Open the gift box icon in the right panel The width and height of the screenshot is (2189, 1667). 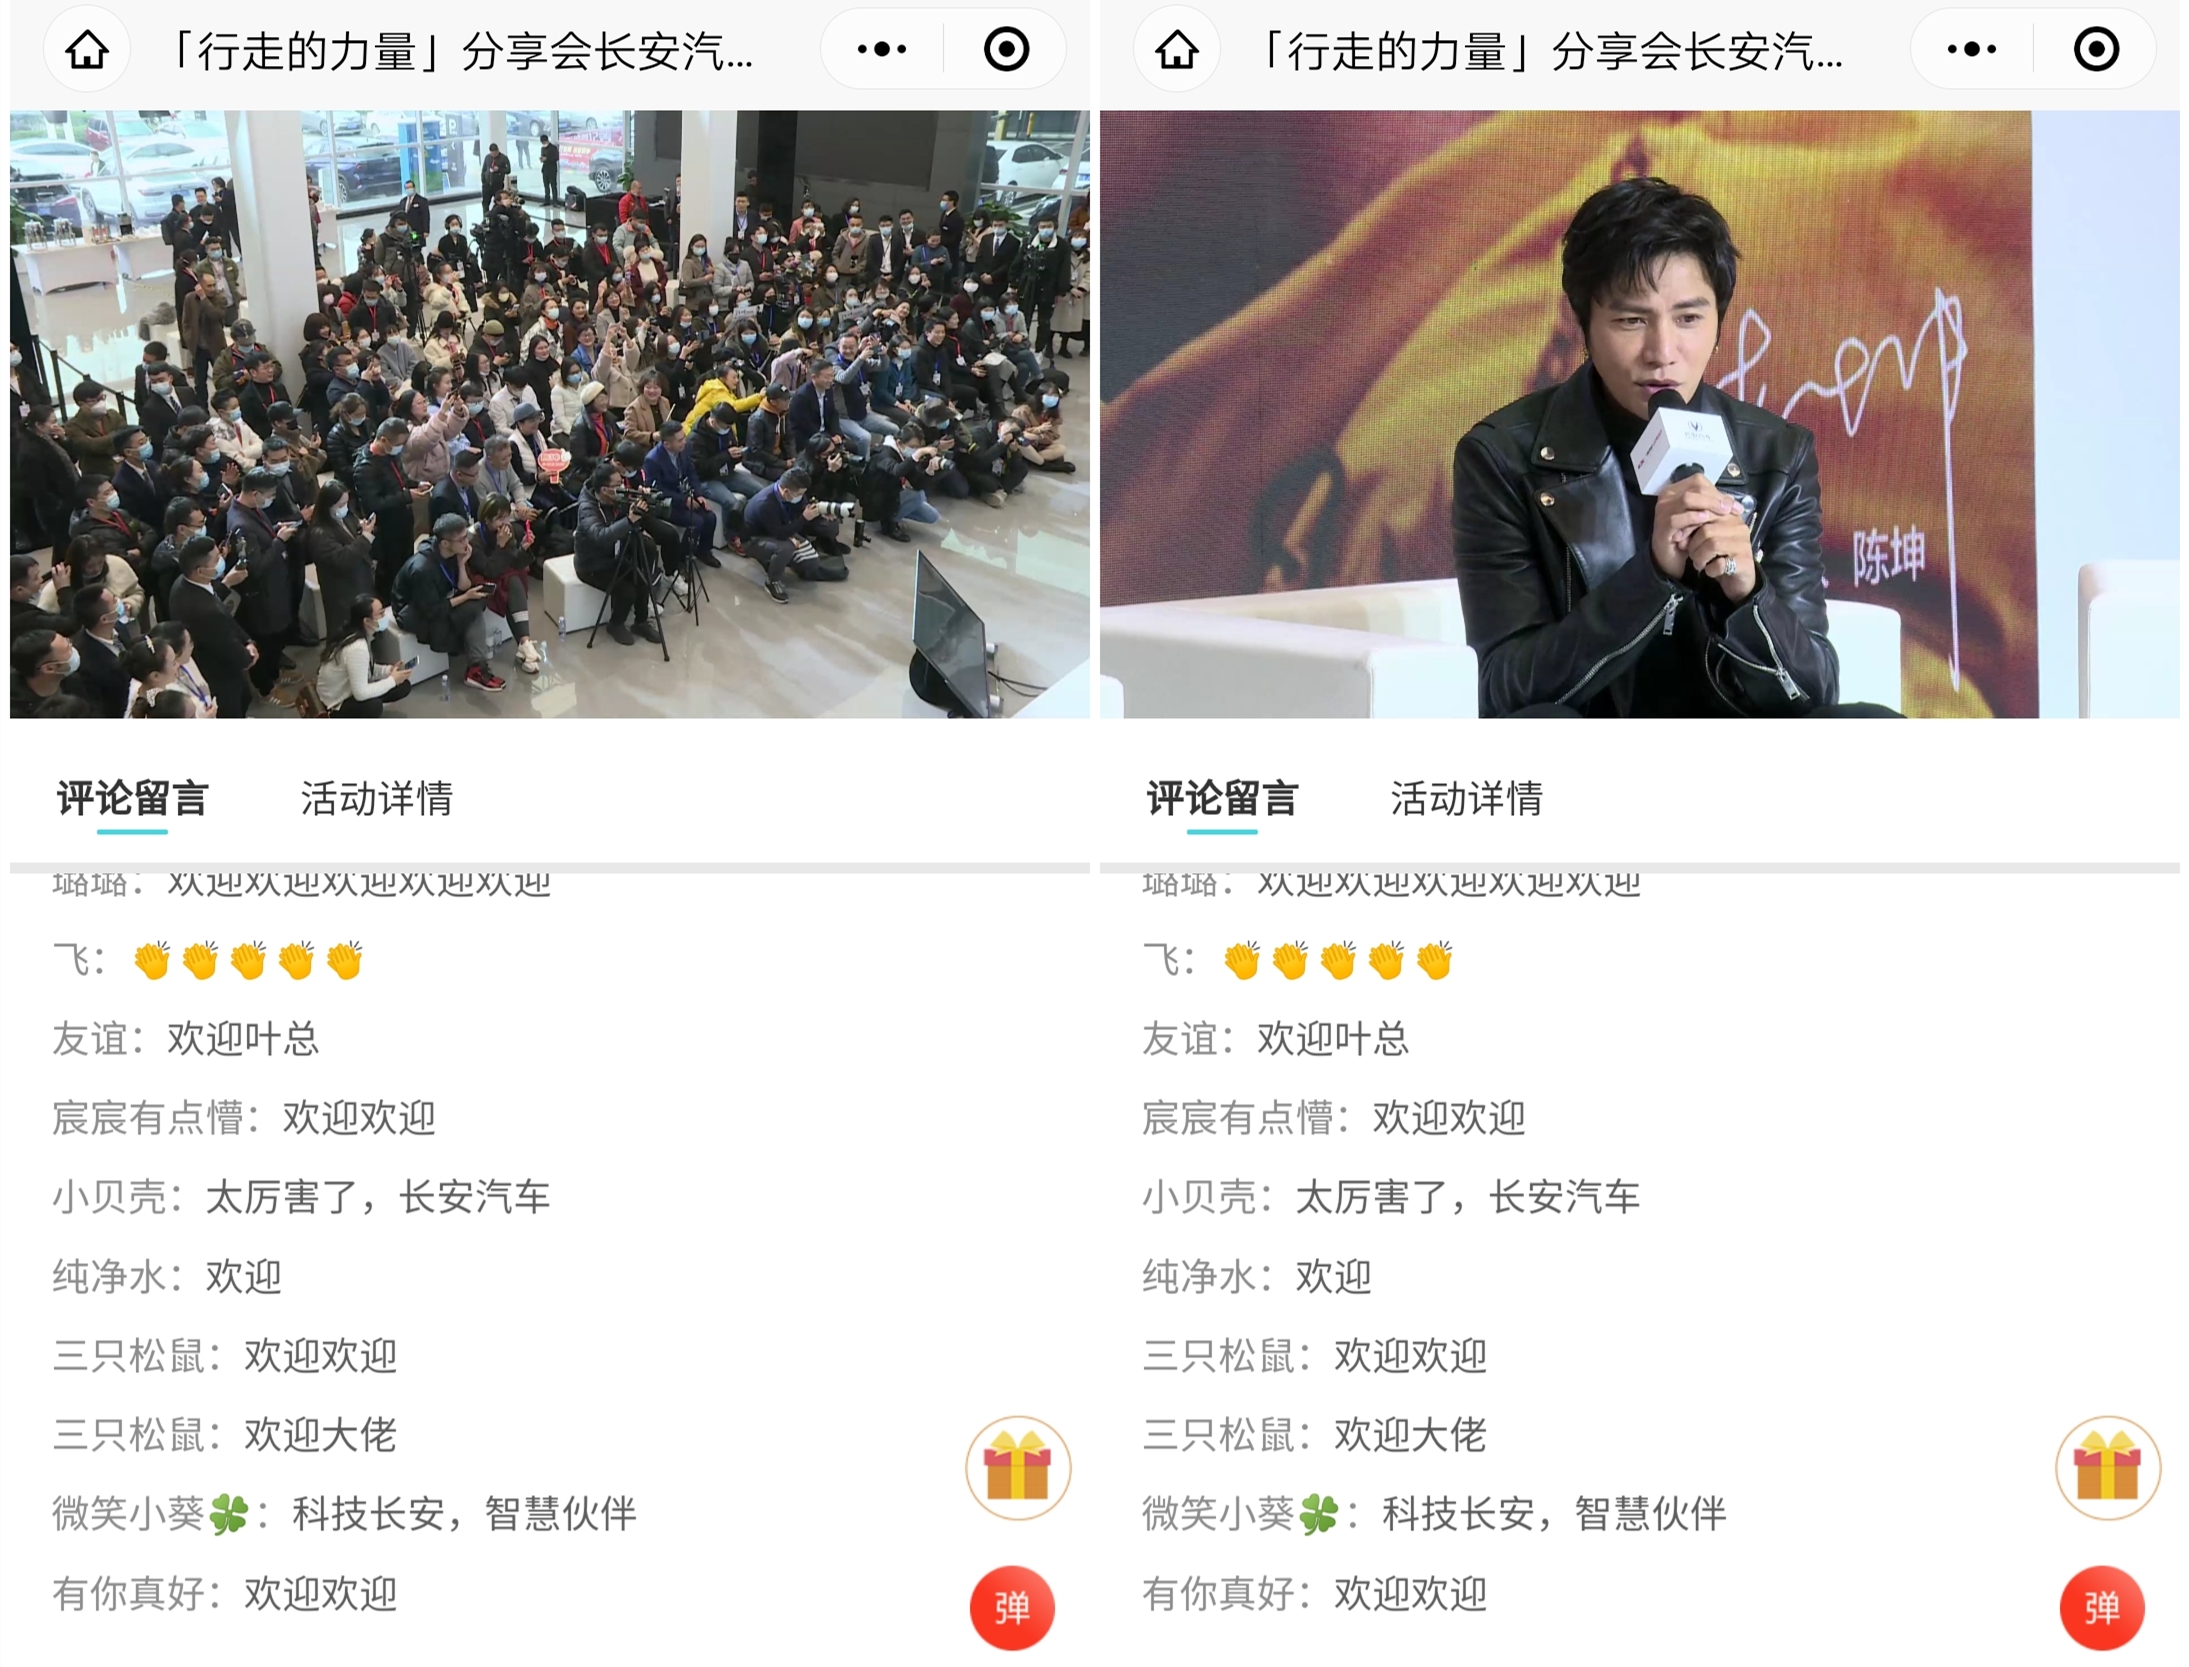pos(2108,1467)
